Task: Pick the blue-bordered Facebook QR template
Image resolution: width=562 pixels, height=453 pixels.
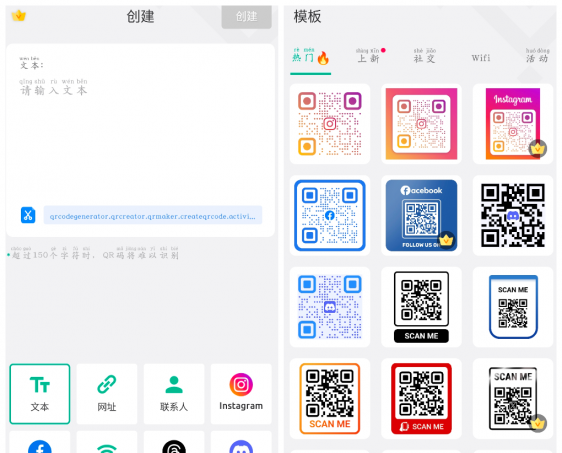Action: point(330,215)
